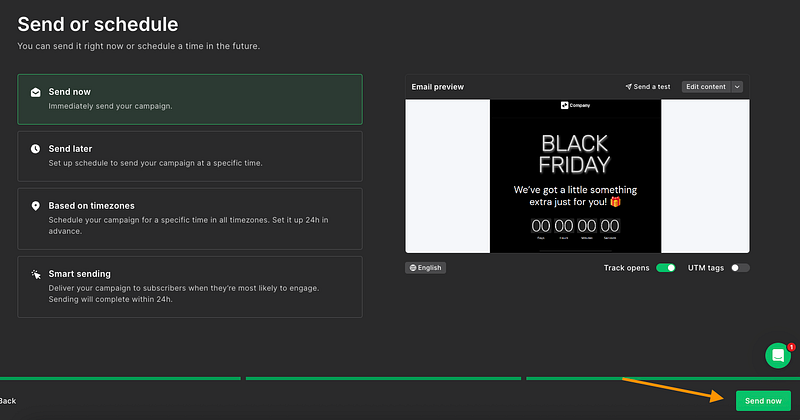This screenshot has height=420, width=800.
Task: Click the globe icon on the English button
Action: [x=413, y=268]
